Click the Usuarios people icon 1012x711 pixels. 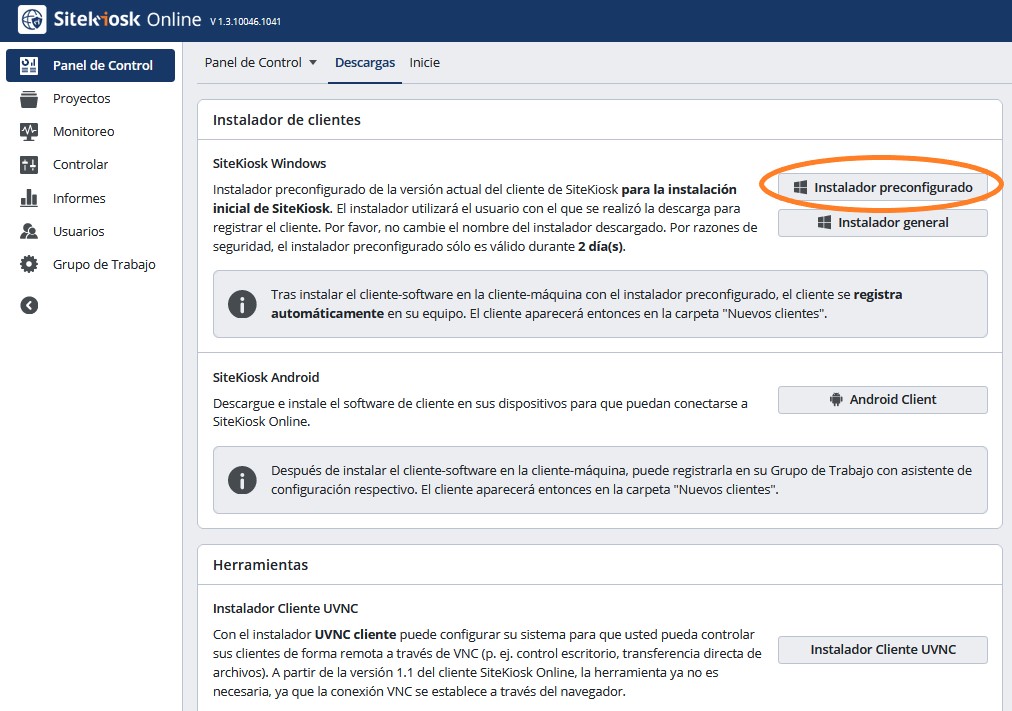tap(30, 231)
